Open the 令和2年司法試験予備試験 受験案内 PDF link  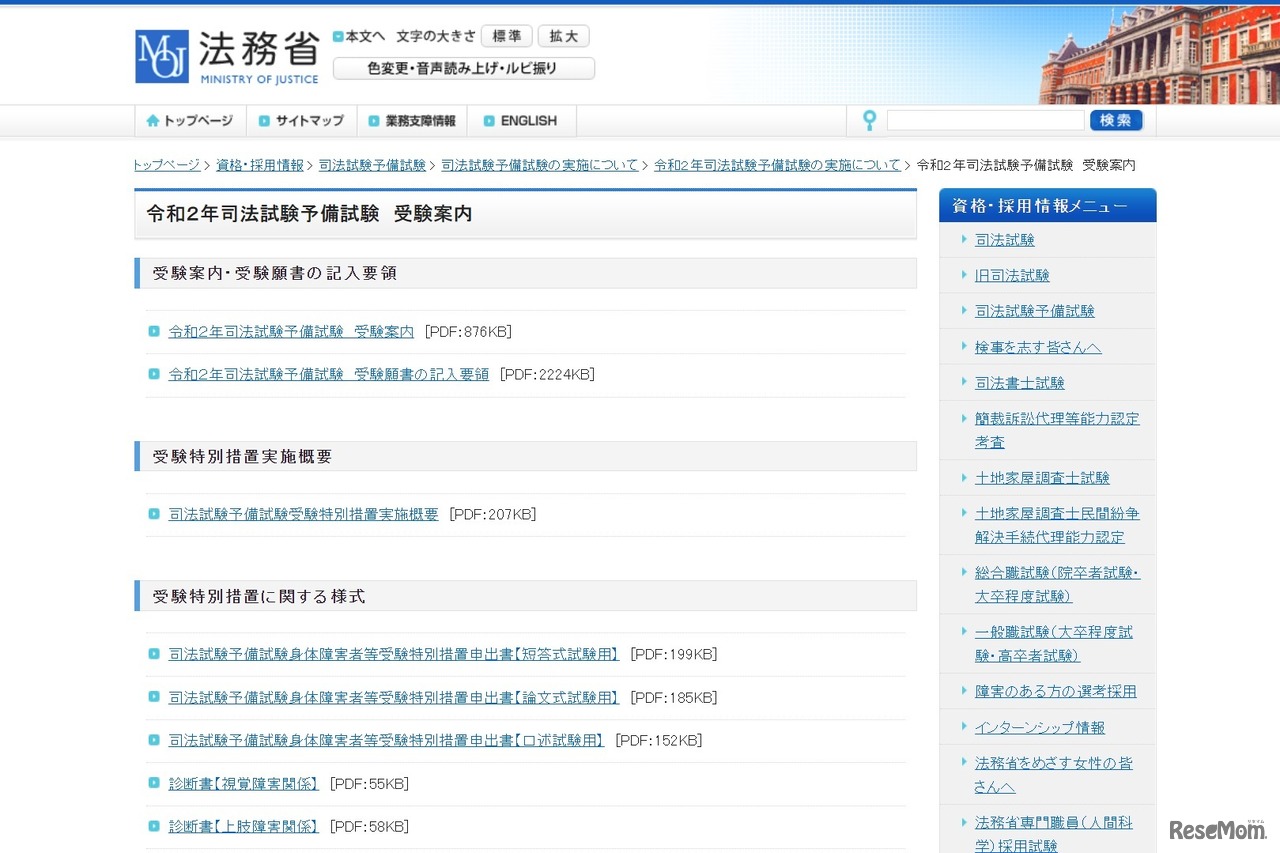[x=290, y=331]
